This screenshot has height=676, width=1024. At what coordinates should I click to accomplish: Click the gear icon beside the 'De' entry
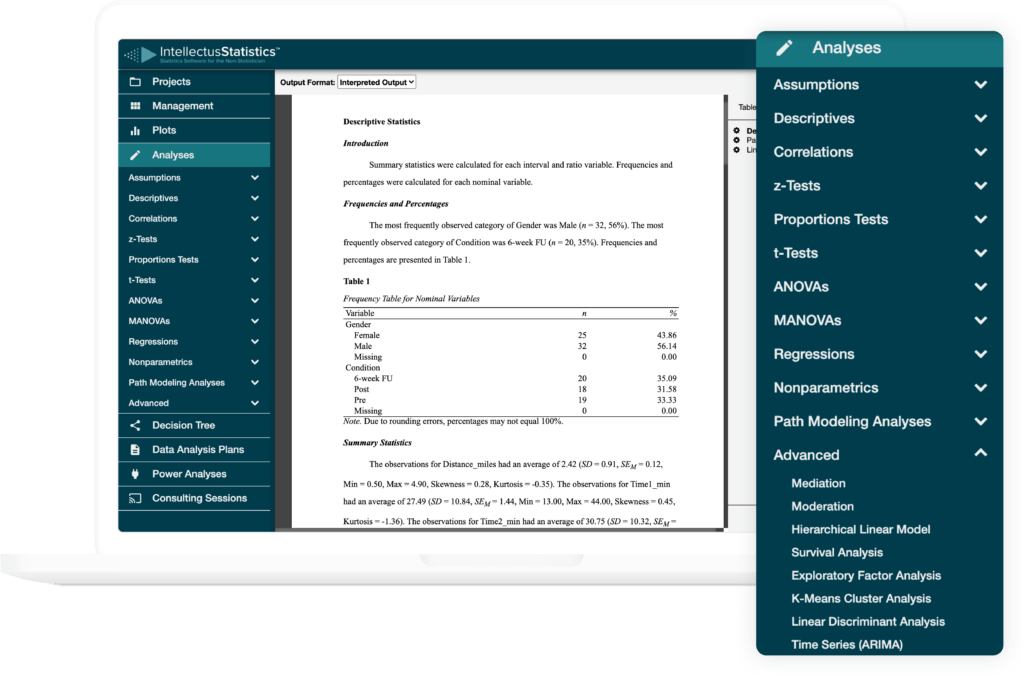pos(737,130)
